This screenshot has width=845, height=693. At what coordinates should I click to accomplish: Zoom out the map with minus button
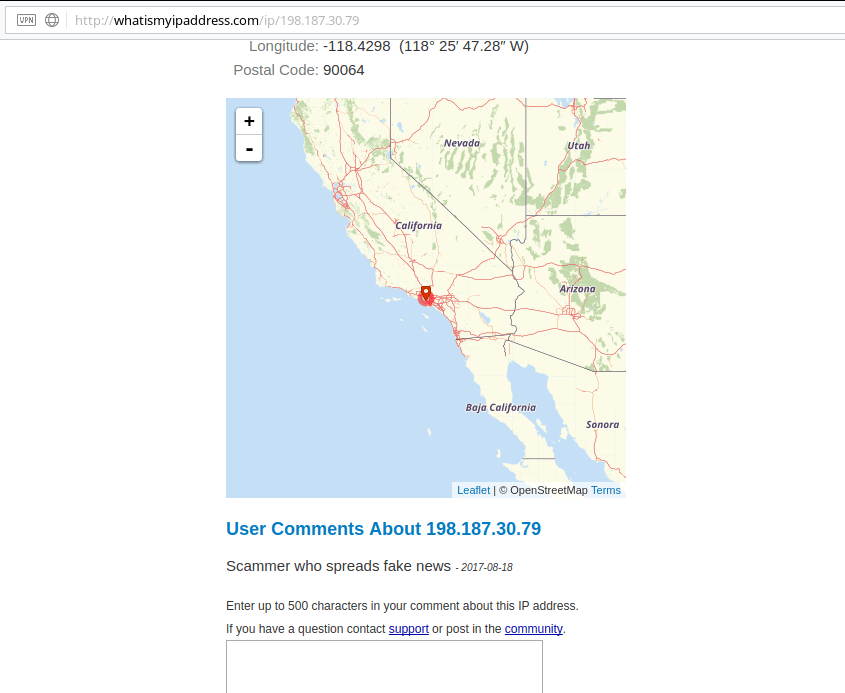[x=249, y=148]
